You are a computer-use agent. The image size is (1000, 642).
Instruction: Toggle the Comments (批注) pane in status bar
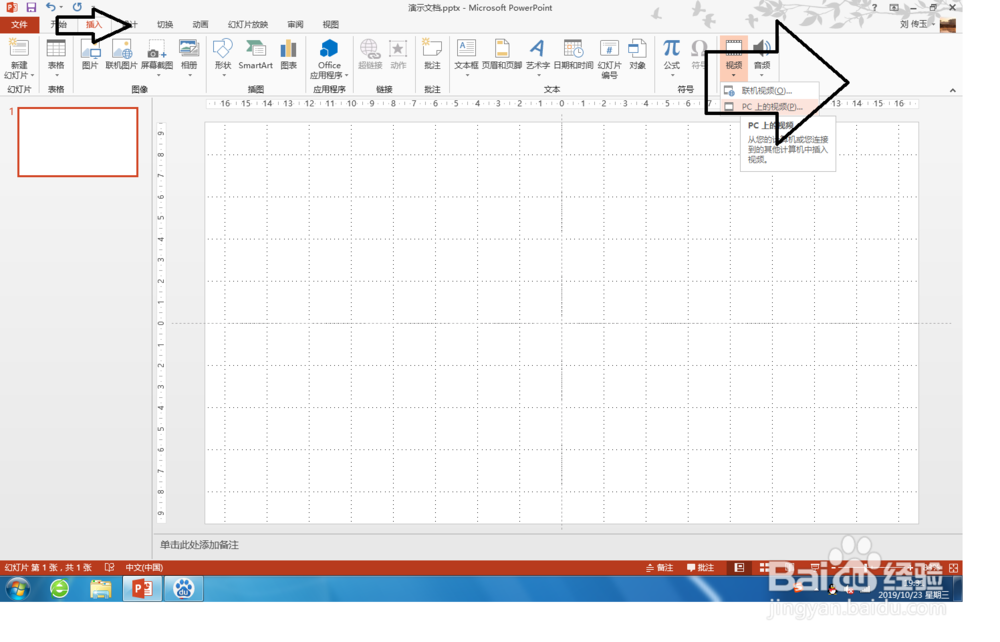pyautogui.click(x=700, y=567)
